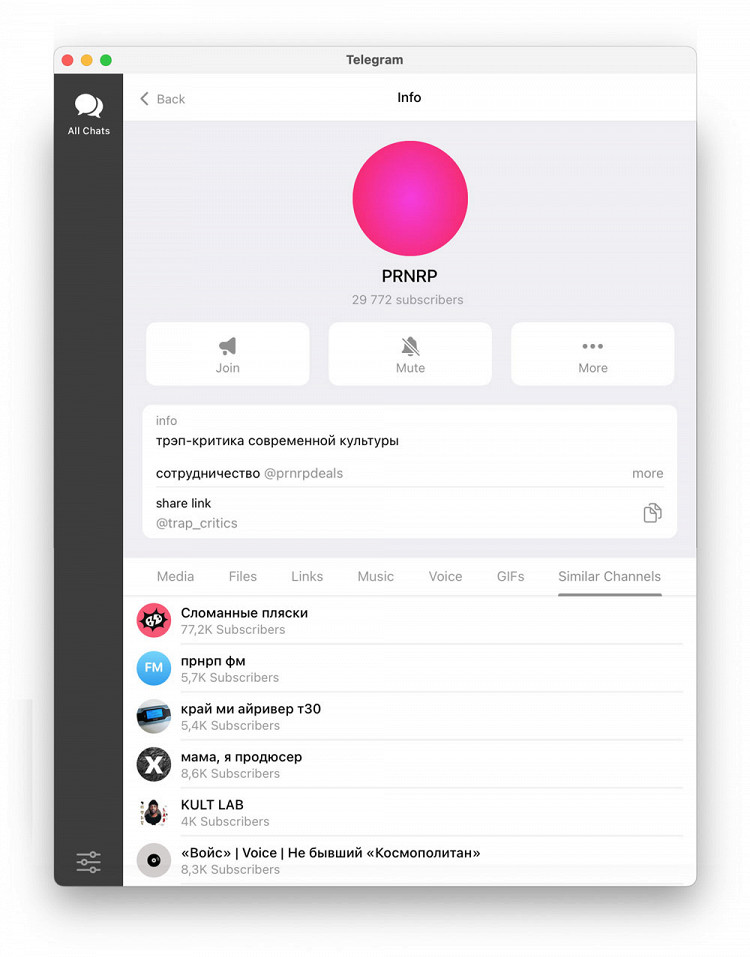The image size is (750, 957).
Task: Open край ми айривер т30 channel
Action: click(x=409, y=717)
